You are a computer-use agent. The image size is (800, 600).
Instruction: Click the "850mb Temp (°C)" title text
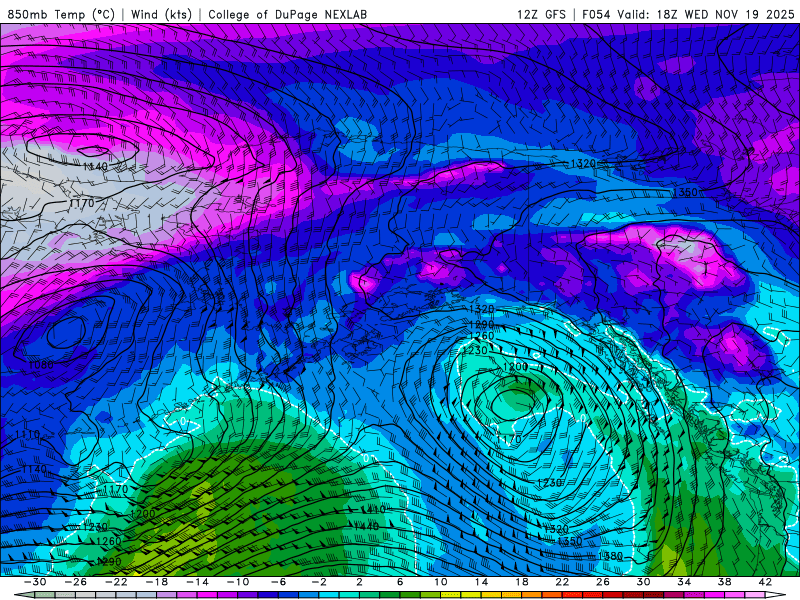61,14
